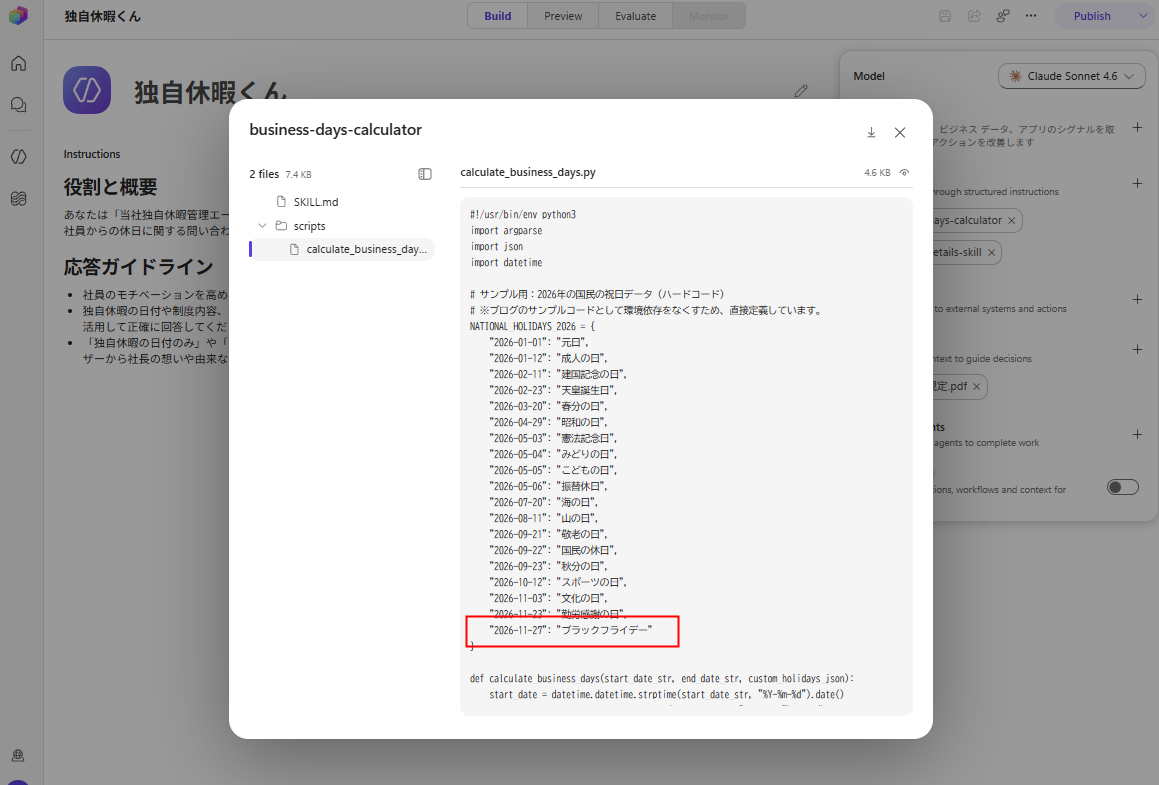Screen dimensions: 1159x785
Task: Toggle the preview eye icon for the file
Action: tap(904, 172)
